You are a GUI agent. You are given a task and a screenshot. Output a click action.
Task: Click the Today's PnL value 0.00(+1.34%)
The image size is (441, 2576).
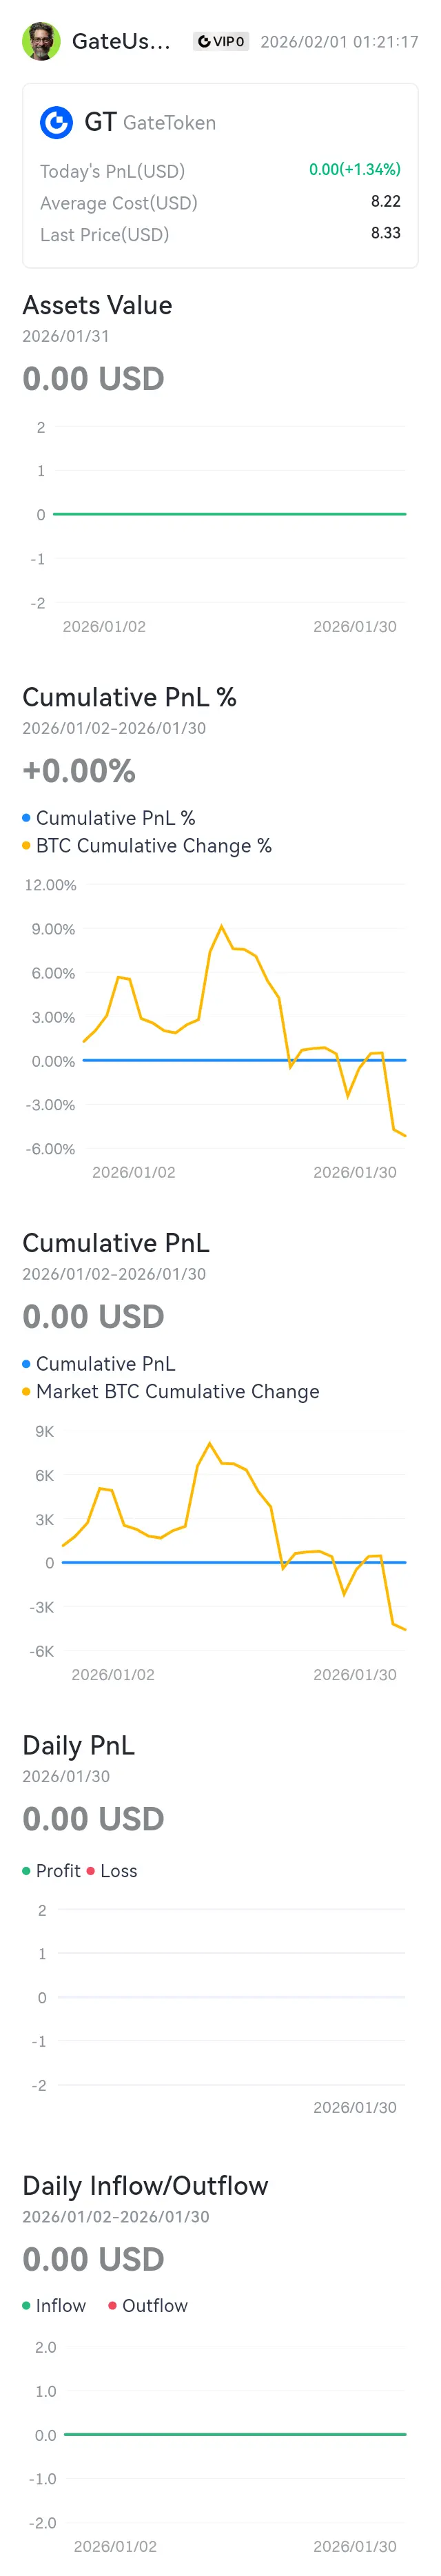pos(354,170)
